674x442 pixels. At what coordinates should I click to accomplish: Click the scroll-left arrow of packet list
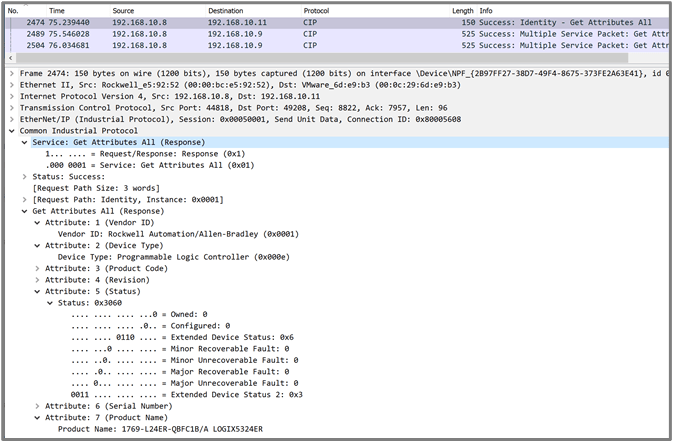coord(11,58)
